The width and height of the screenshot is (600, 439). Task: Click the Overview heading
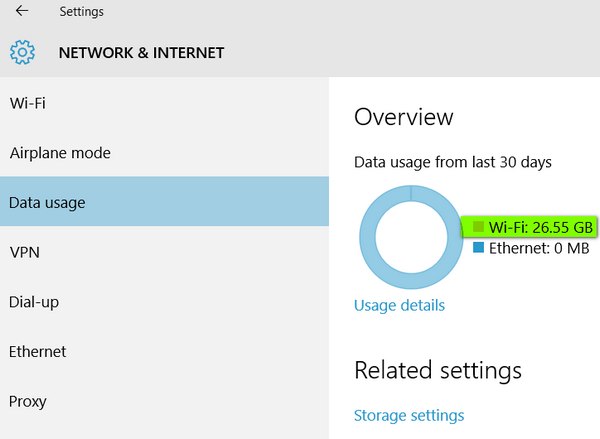tap(404, 117)
